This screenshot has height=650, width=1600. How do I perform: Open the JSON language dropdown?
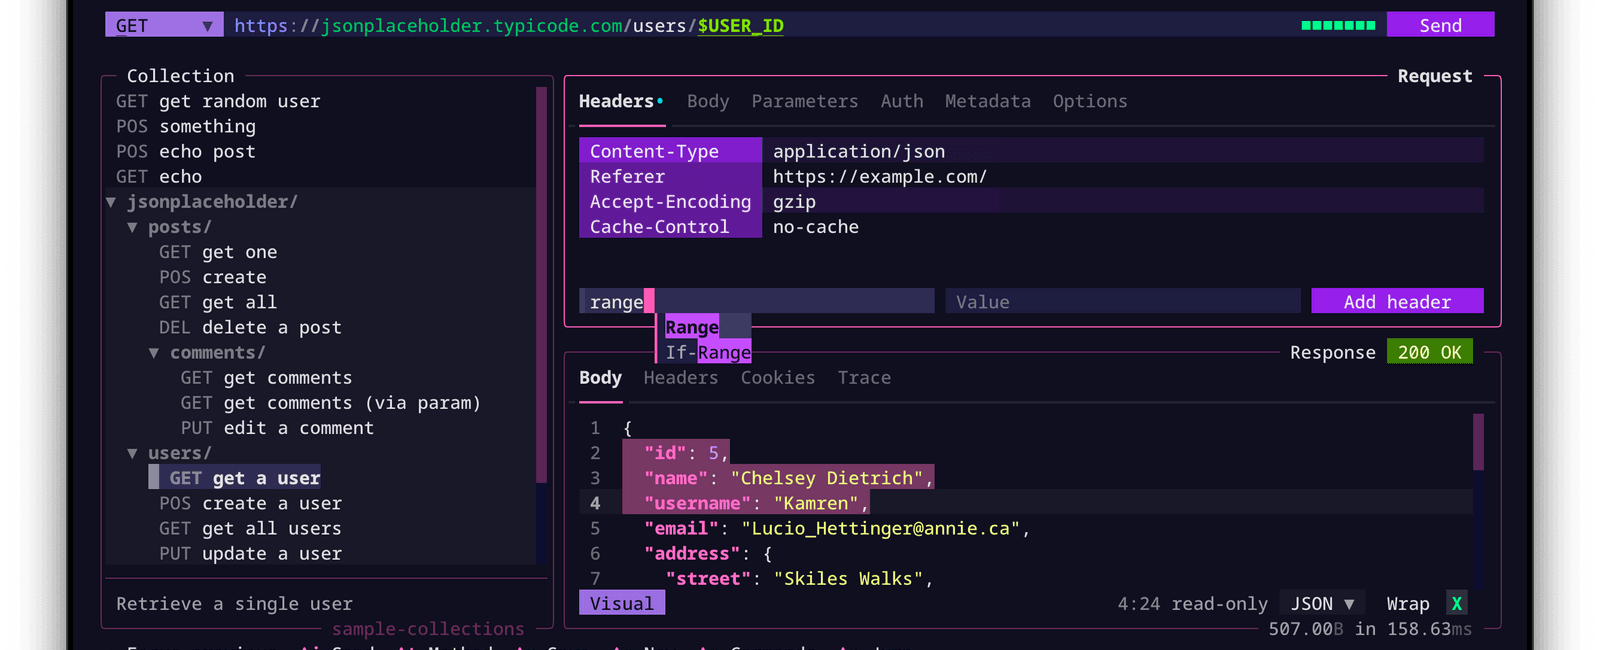[1322, 603]
